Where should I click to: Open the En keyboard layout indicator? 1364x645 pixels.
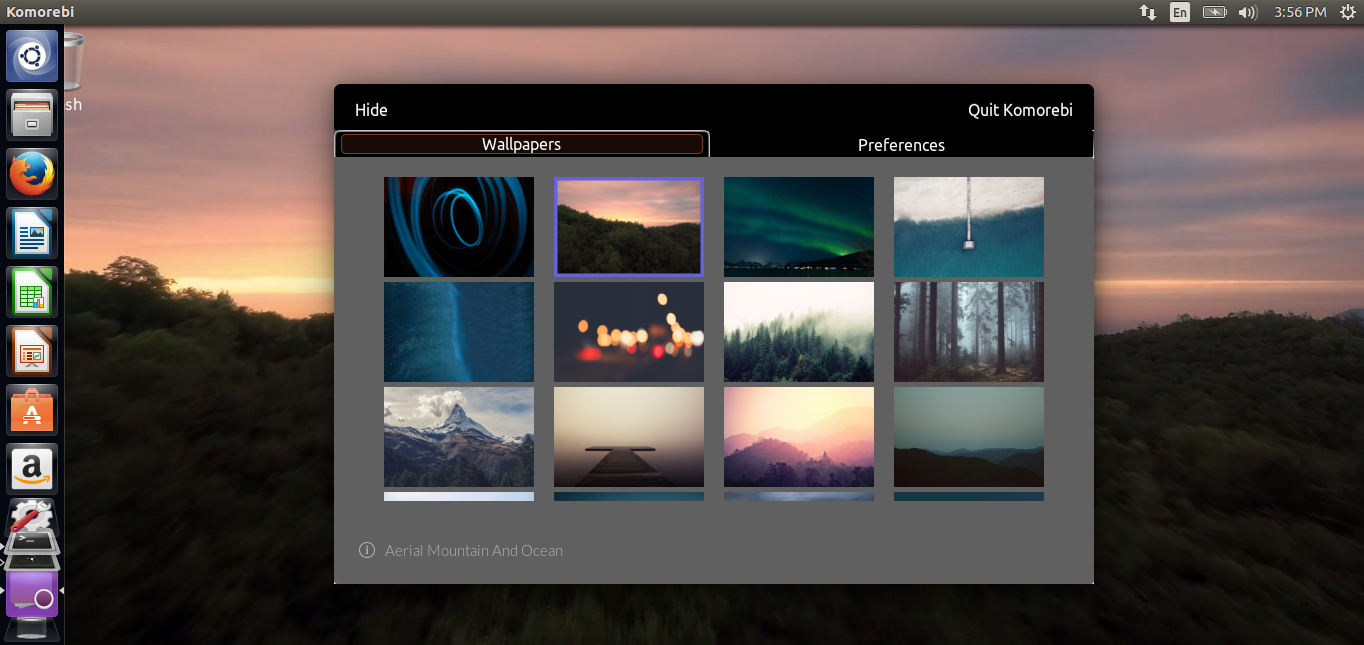point(1180,12)
